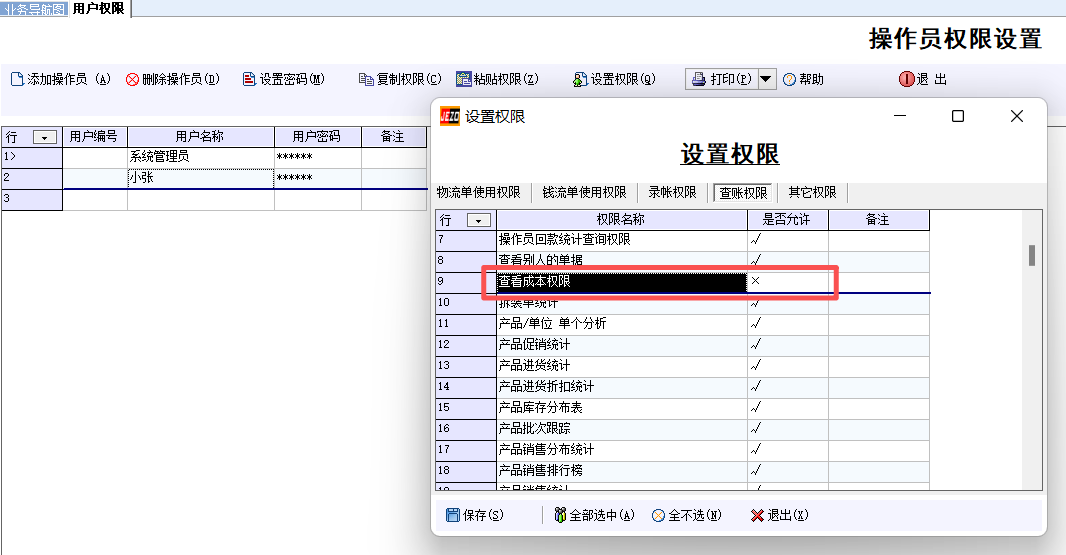Image resolution: width=1066 pixels, height=555 pixels.
Task: Close the 设置权限 dialog window
Action: coord(1017,116)
